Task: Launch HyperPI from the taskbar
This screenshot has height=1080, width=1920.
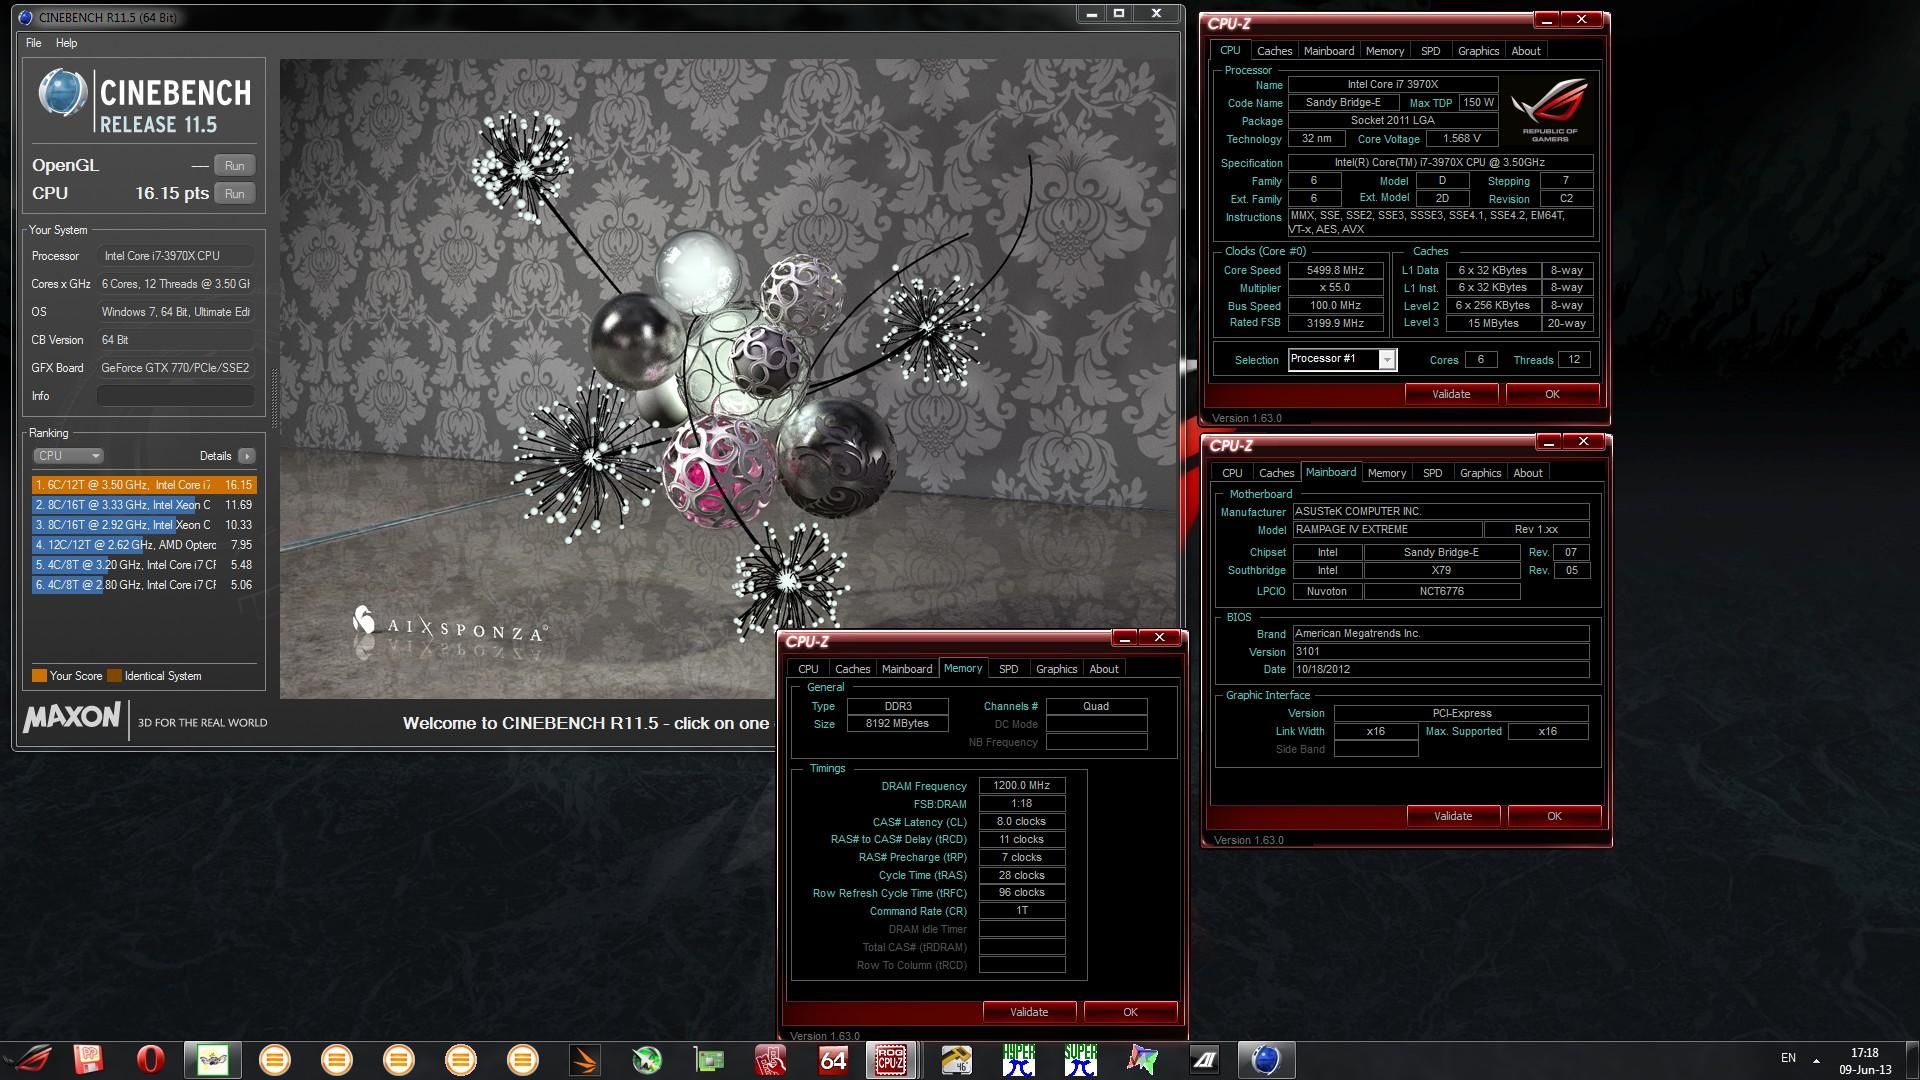Action: (x=1019, y=1059)
